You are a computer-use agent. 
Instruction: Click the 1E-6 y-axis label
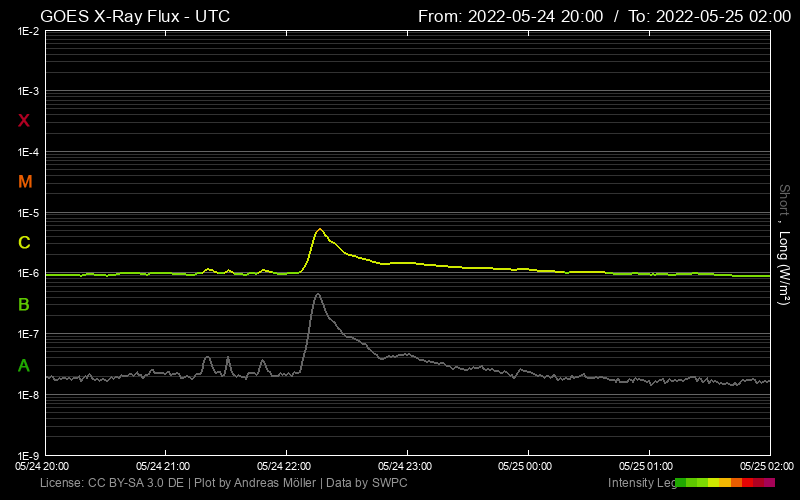point(28,273)
